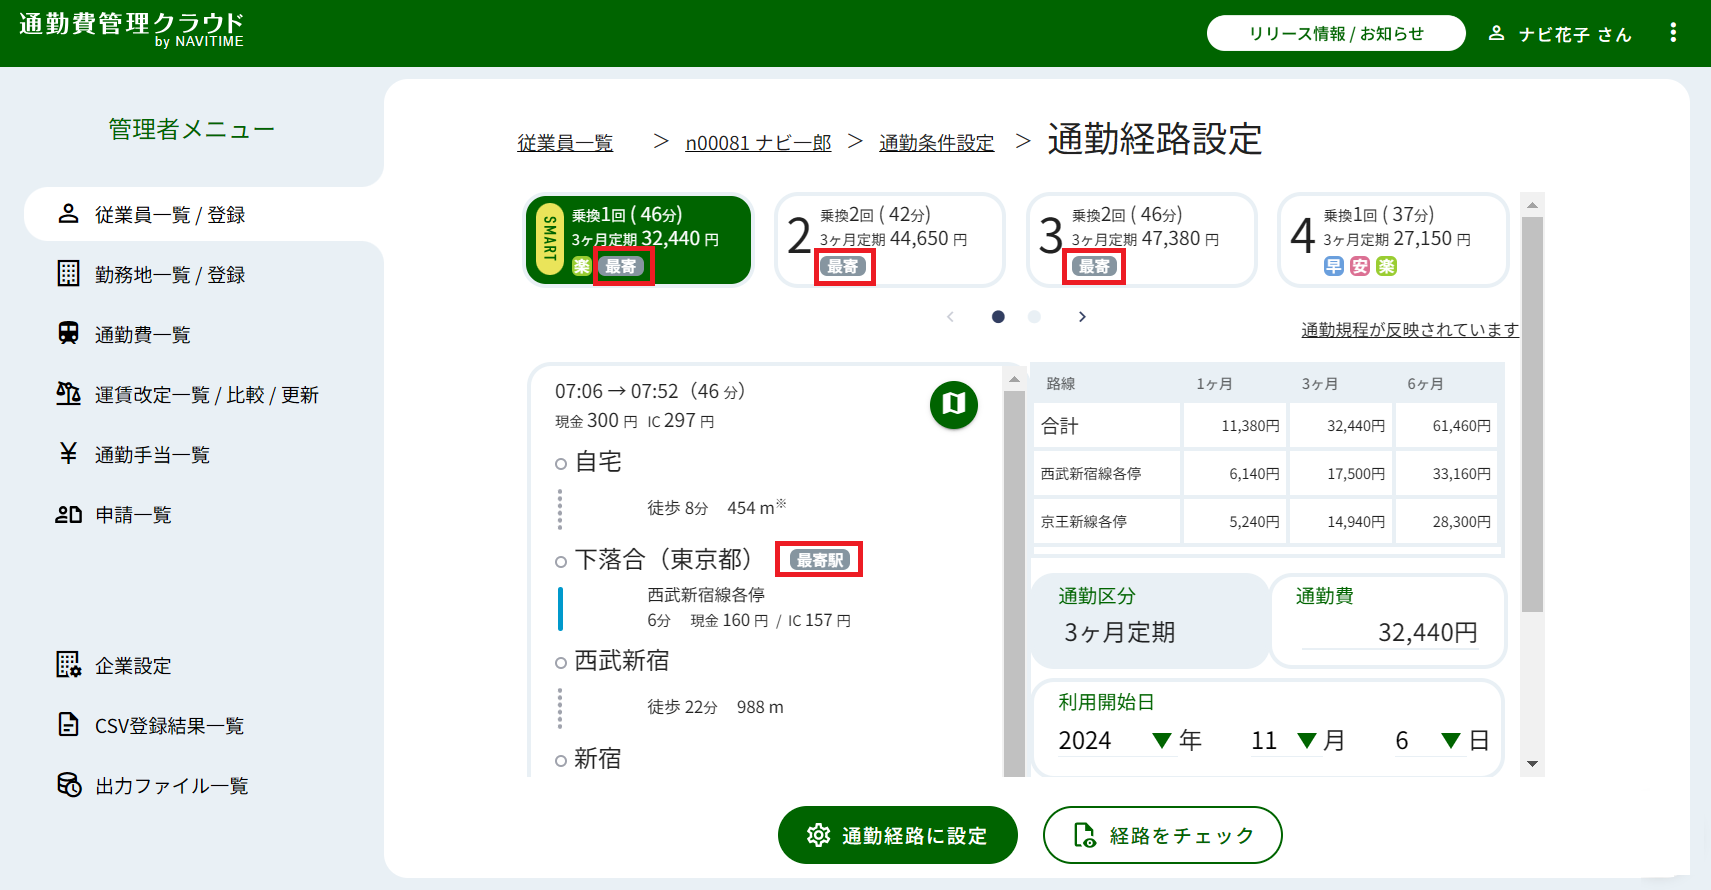This screenshot has height=890, width=1711.
Task: Click the SMART badge on route 1
Action: tap(549, 239)
